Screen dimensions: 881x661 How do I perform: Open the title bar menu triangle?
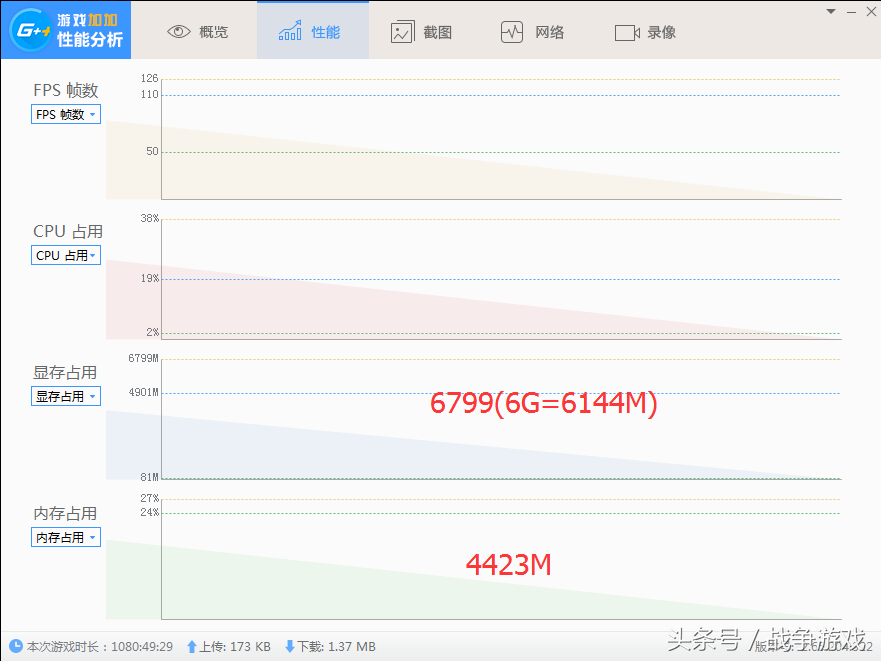click(830, 11)
